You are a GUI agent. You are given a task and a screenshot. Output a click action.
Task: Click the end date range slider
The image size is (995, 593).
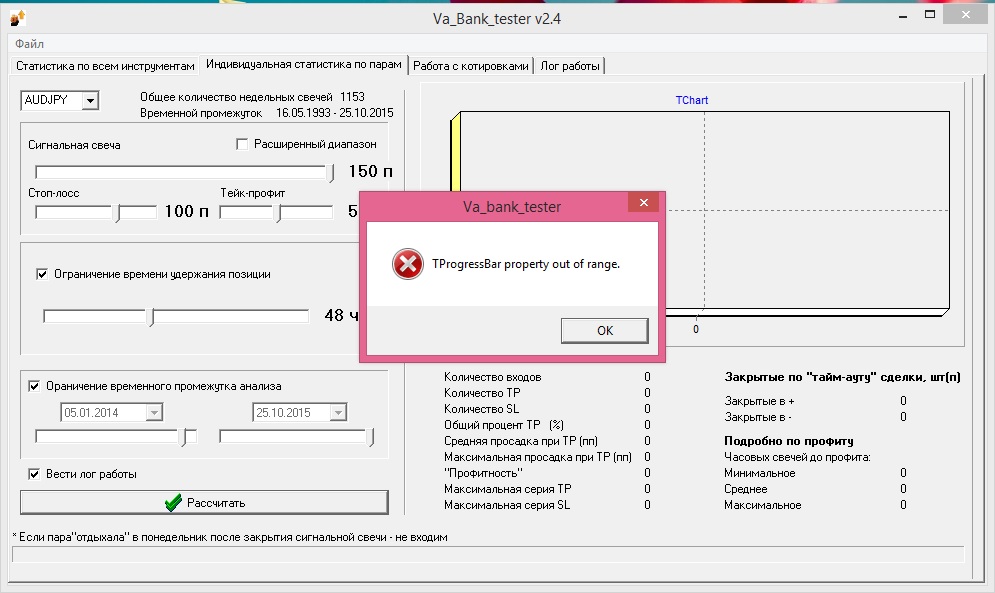296,436
